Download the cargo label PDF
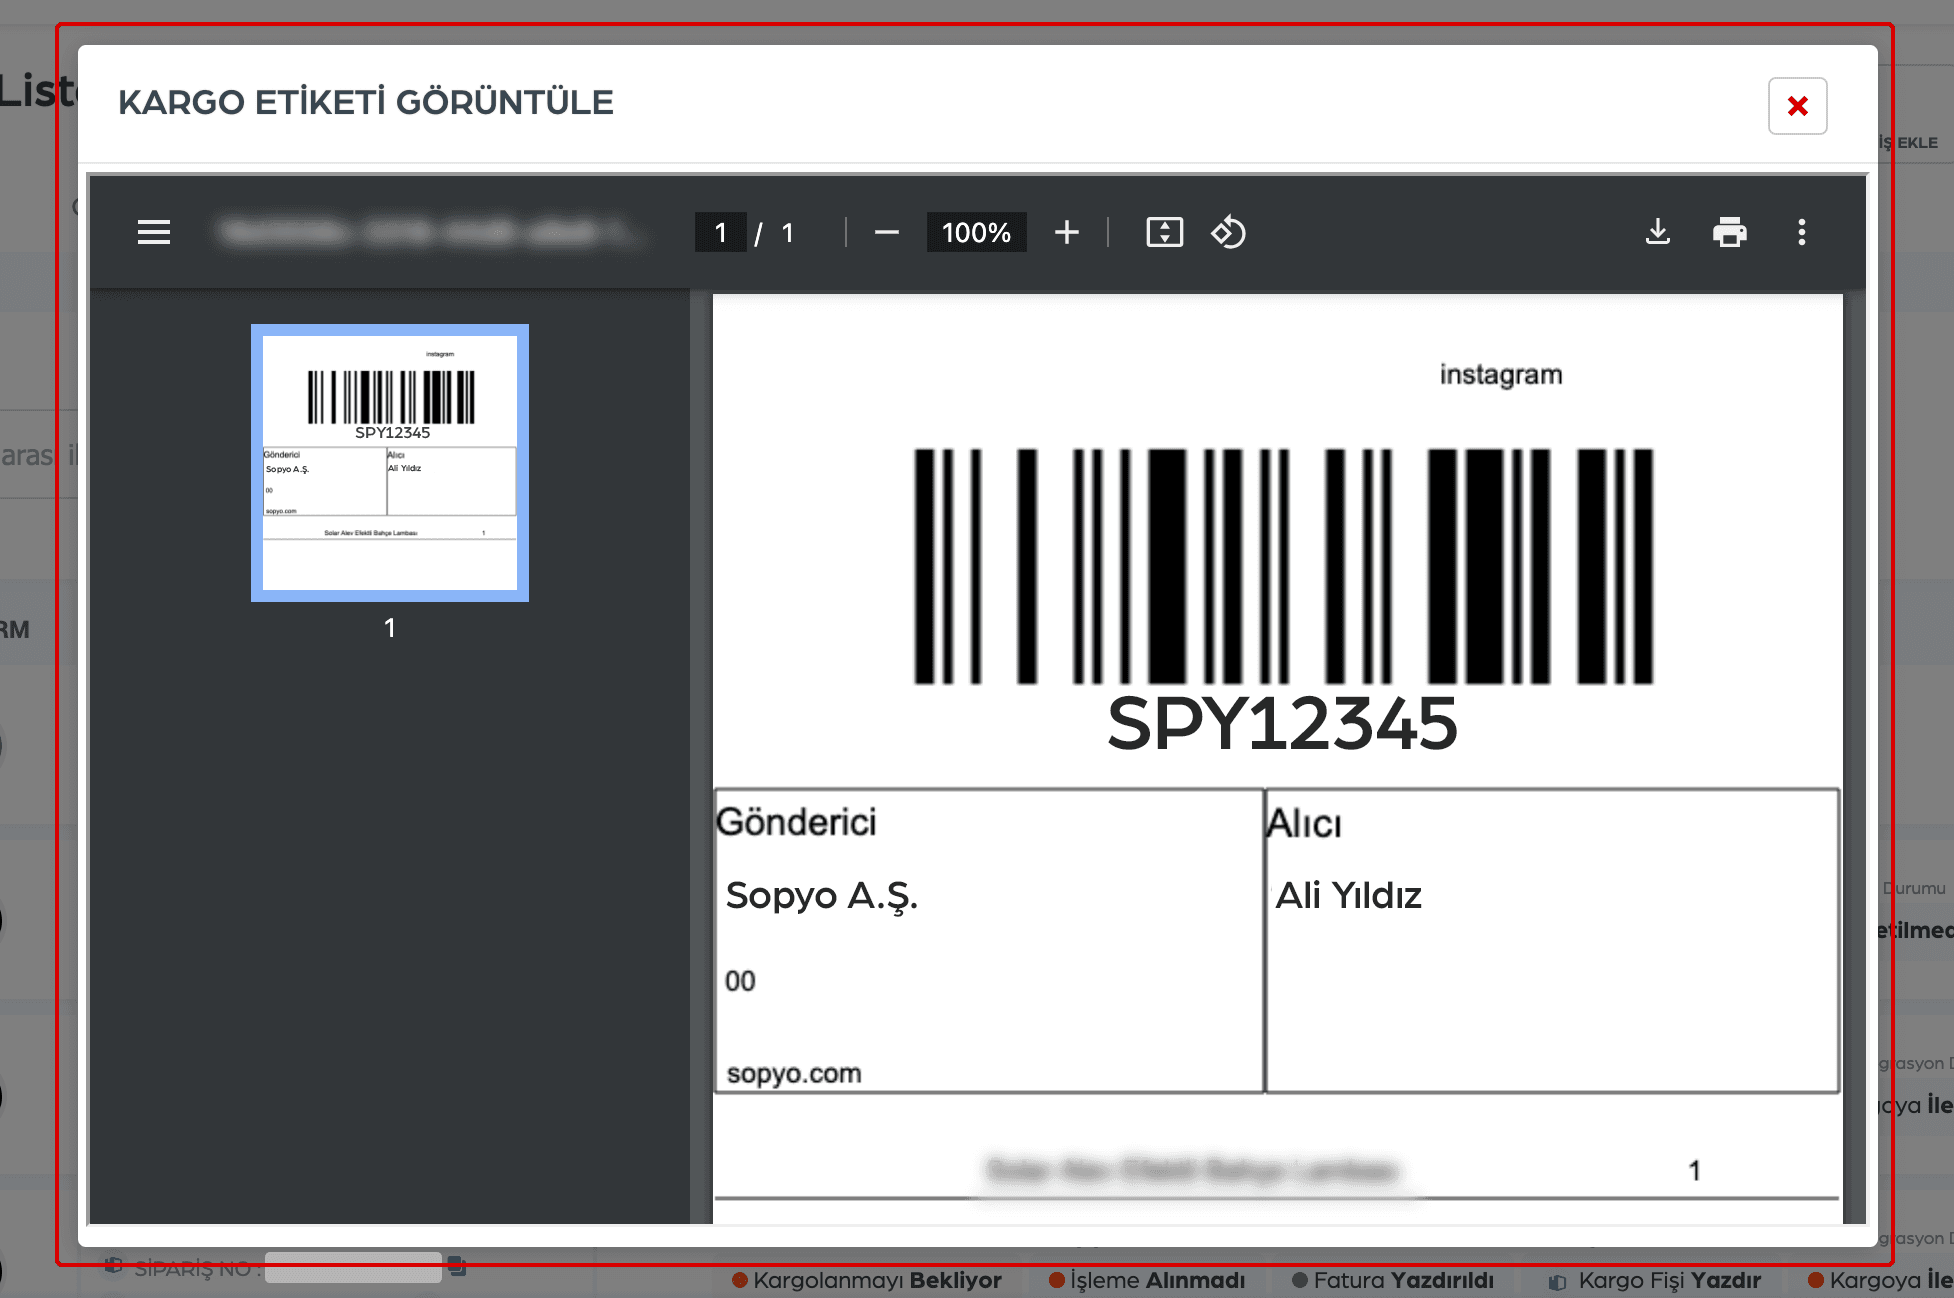1954x1298 pixels. (1657, 233)
